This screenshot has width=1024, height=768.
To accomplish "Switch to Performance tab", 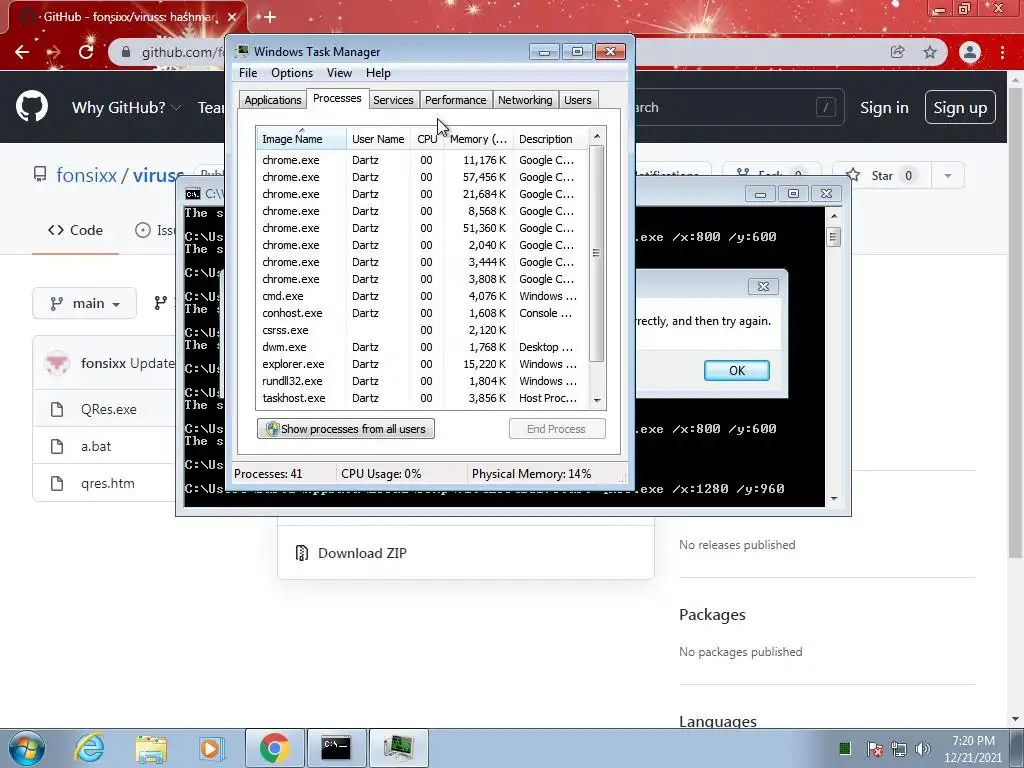I will point(456,100).
